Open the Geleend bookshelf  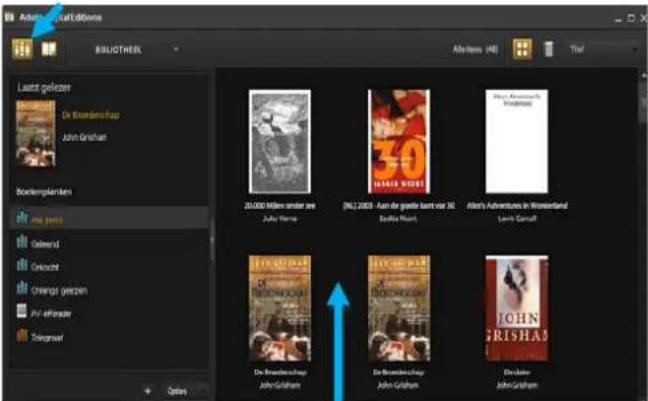[109, 243]
